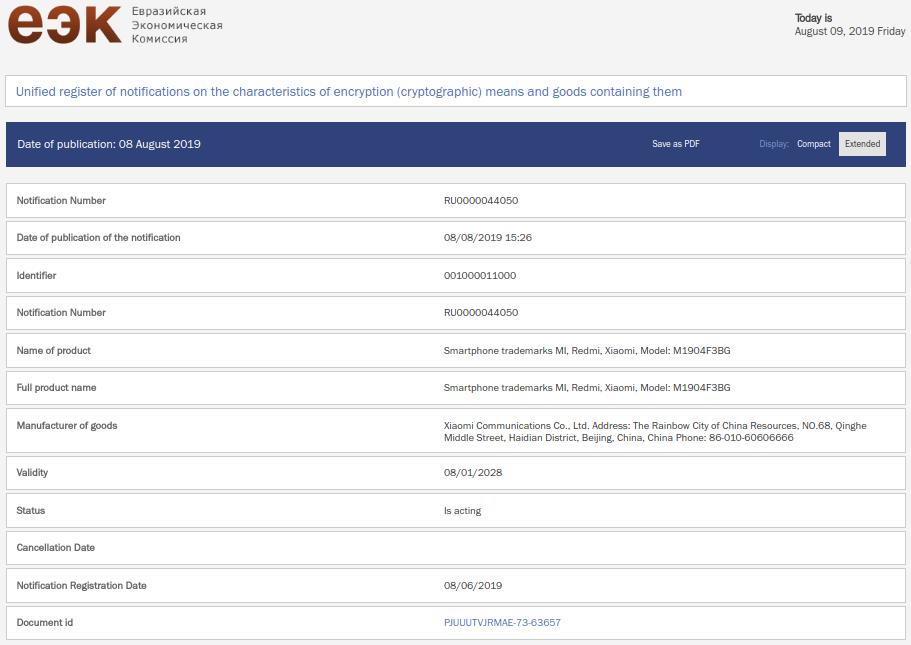This screenshot has height=645, width=911.
Task: Click the Cancellation Date row label
Action: (56, 548)
